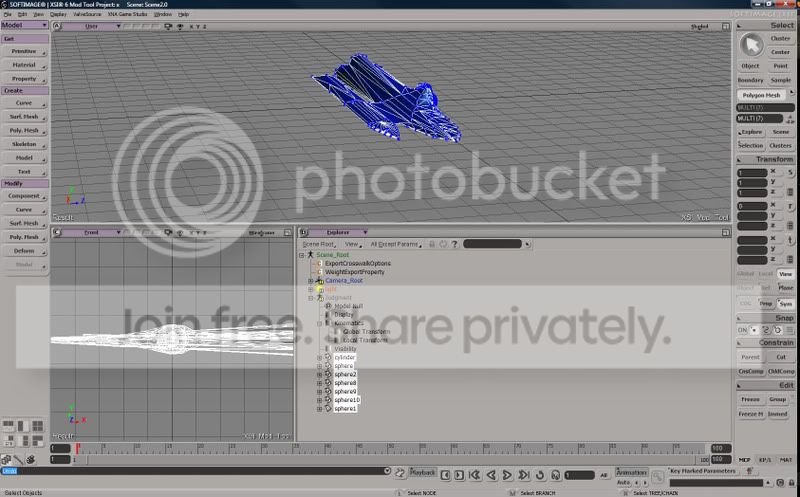
Task: Click the Freeze button
Action: (750, 399)
